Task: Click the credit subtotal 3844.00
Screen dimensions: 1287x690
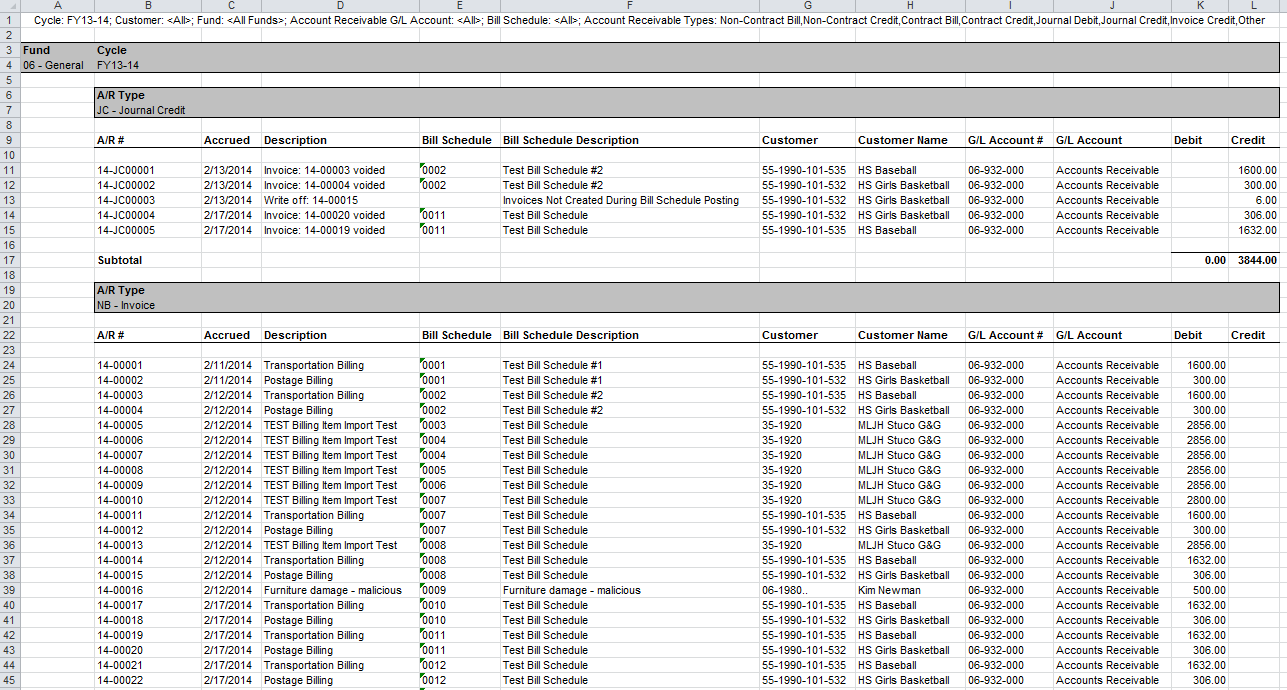Action: point(1255,260)
